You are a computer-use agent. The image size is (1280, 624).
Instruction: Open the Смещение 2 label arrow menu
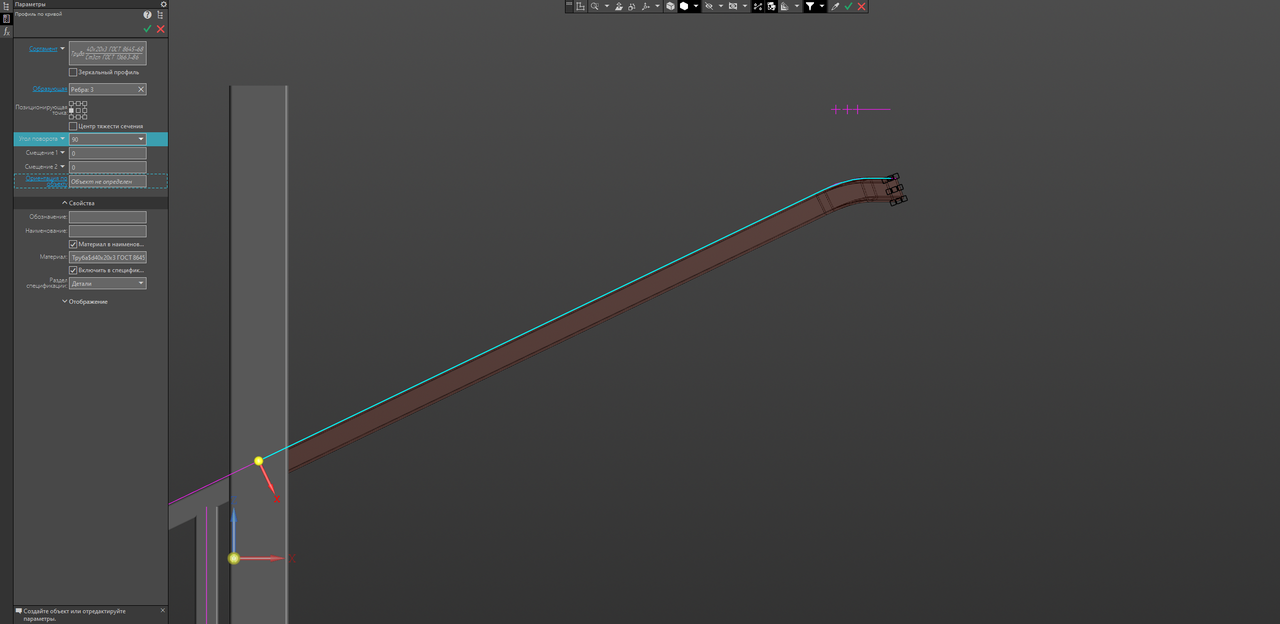tap(62, 166)
